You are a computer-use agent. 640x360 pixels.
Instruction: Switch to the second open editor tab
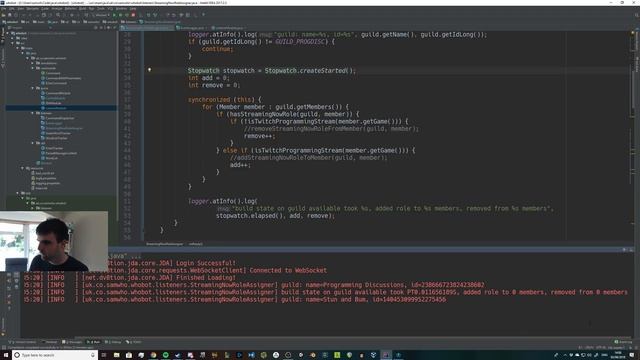click(191, 28)
